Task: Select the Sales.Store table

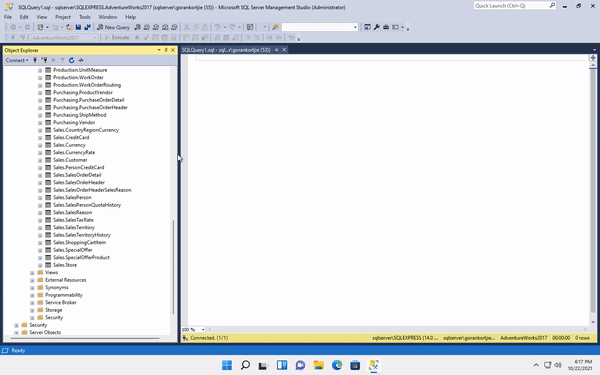Action: click(65, 265)
